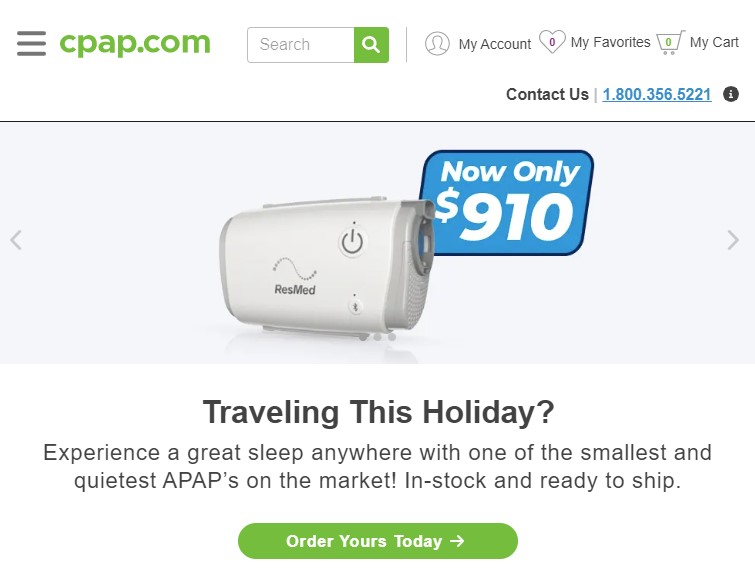
Task: Go to the previous banner slide
Action: 16,240
